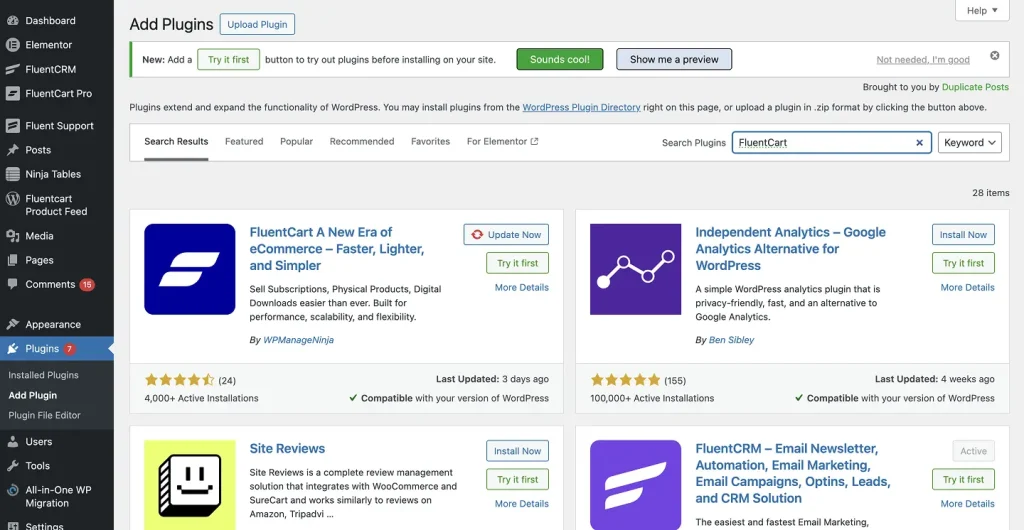The width and height of the screenshot is (1024, 530).
Task: Click Try it first for Site Reviews
Action: click(x=517, y=479)
